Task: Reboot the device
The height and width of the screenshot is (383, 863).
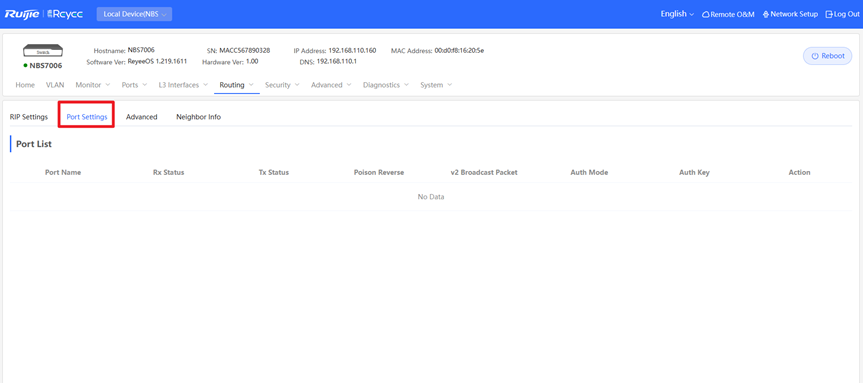Action: coord(827,56)
